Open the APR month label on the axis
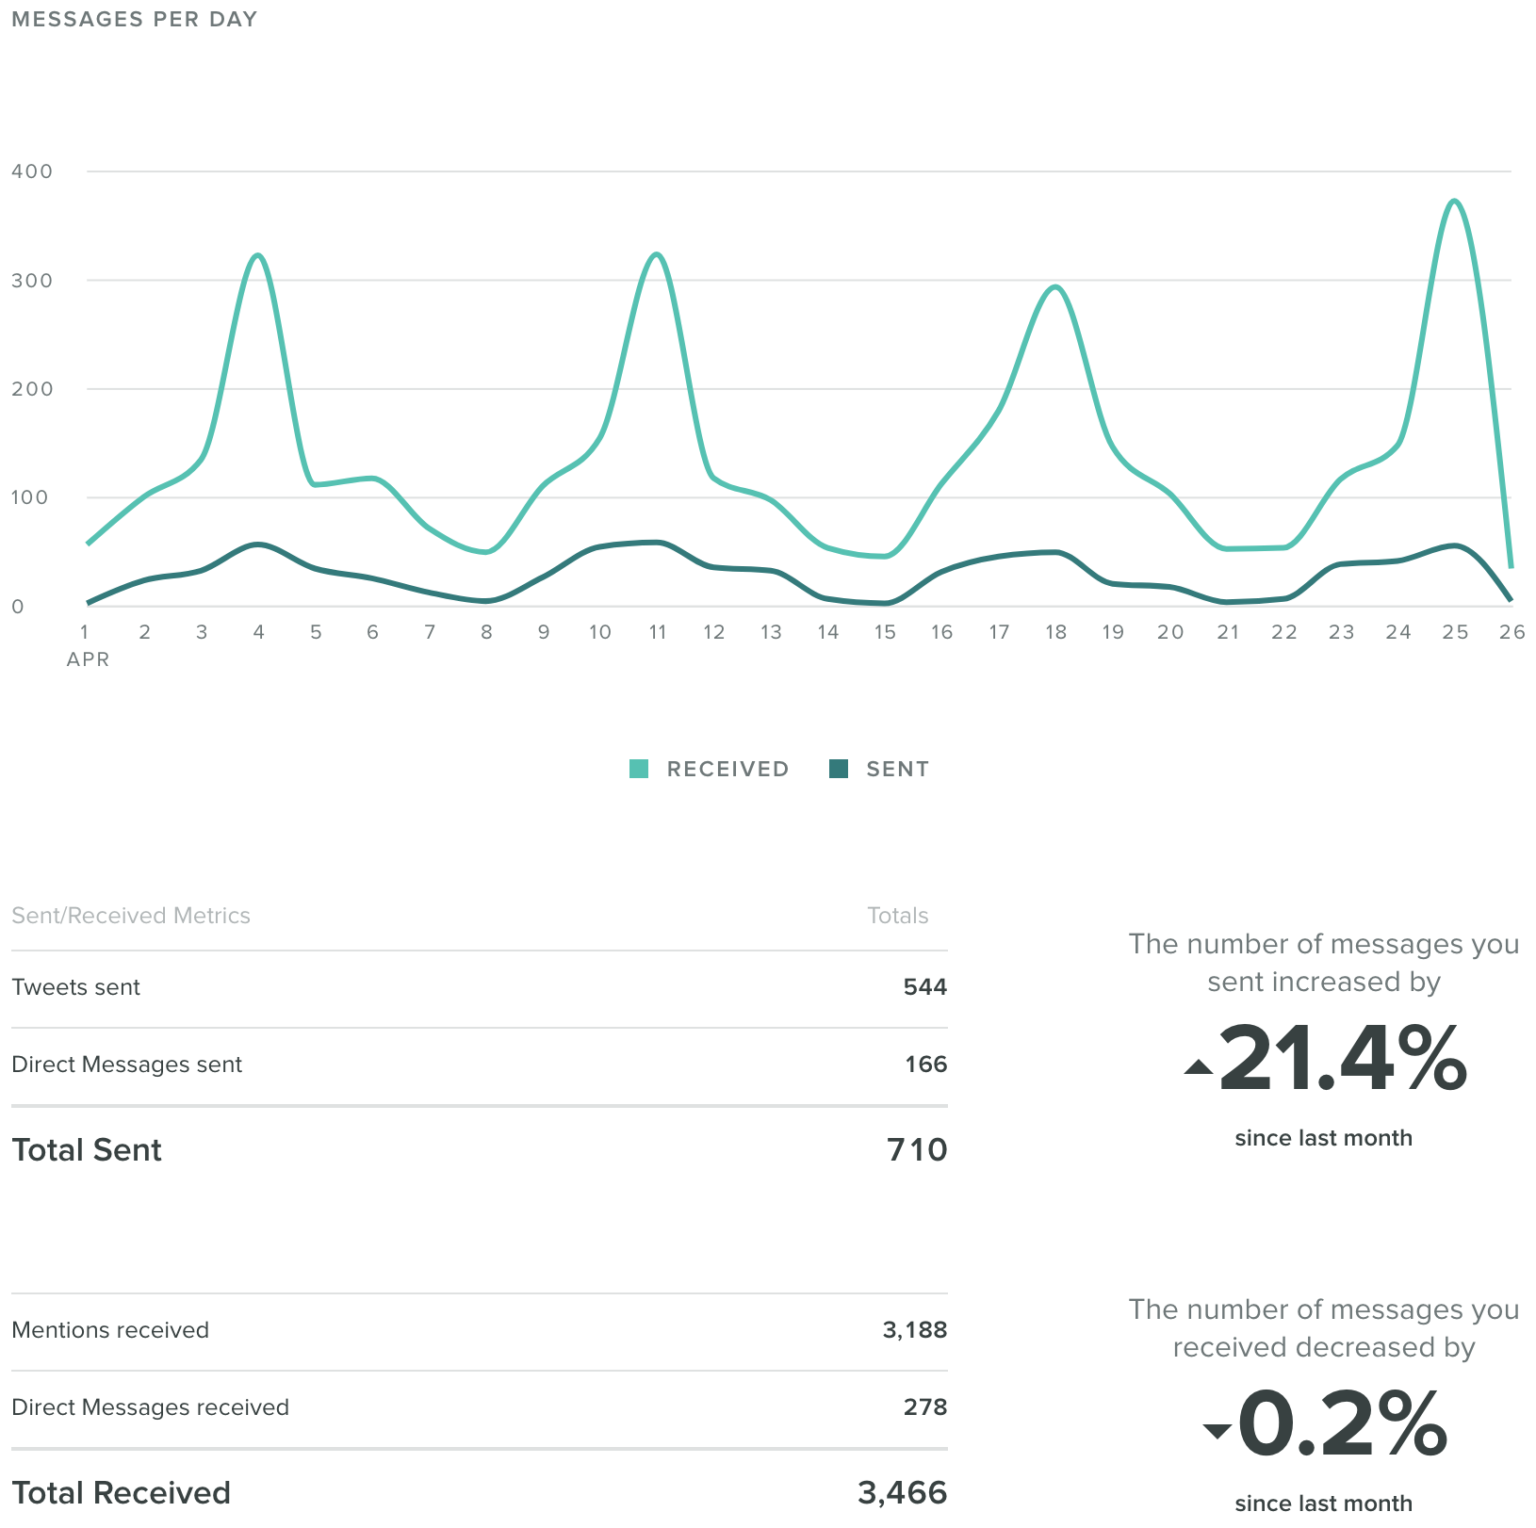Image resolution: width=1536 pixels, height=1528 pixels. click(88, 659)
